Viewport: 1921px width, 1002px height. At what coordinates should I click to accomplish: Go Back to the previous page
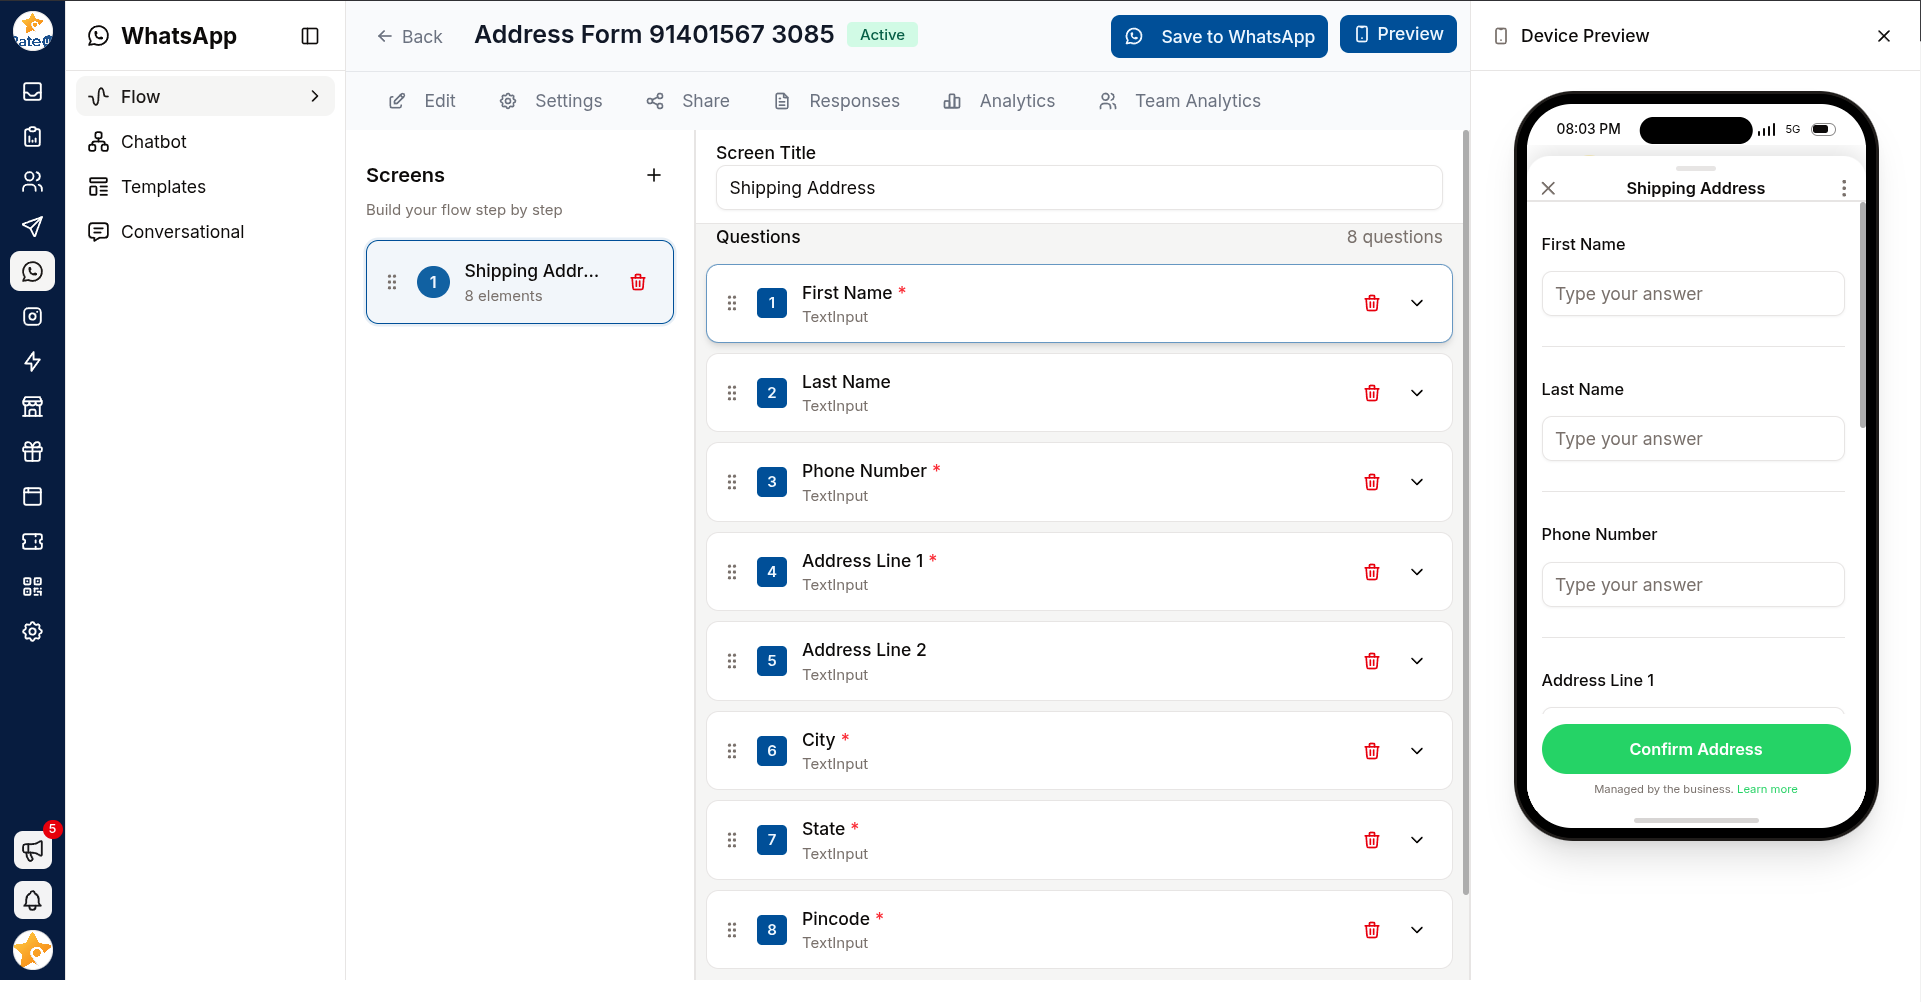tap(409, 36)
